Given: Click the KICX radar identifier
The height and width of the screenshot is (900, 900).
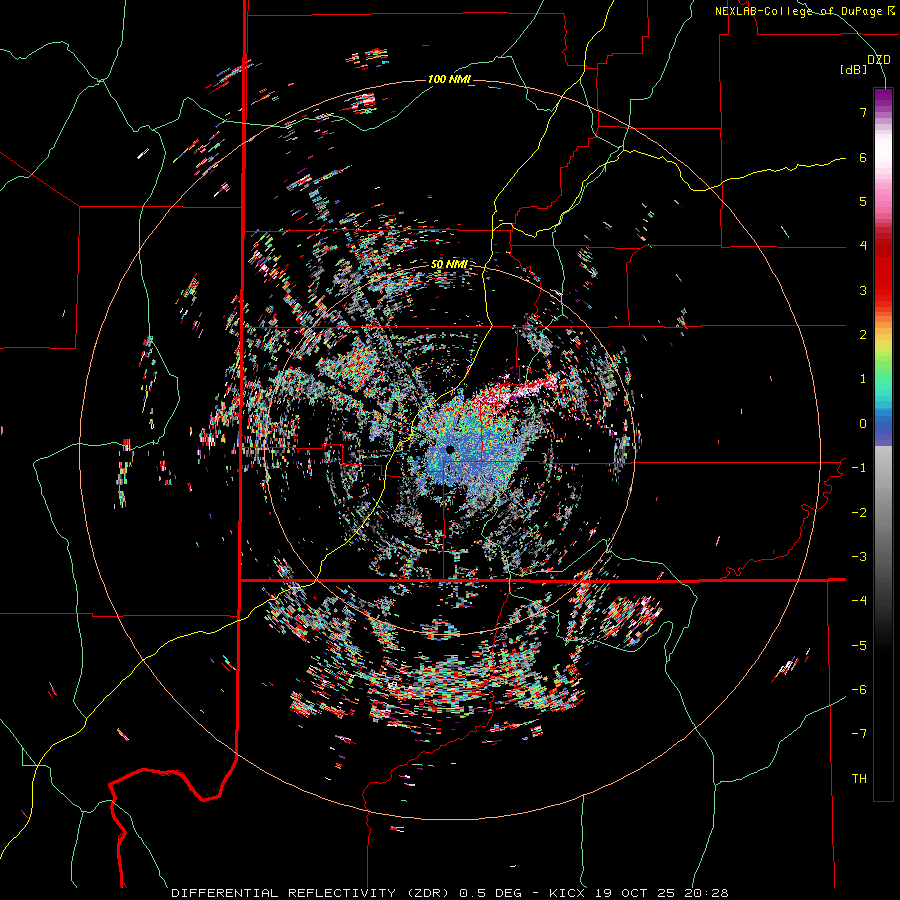Looking at the screenshot, I should pos(569,893).
